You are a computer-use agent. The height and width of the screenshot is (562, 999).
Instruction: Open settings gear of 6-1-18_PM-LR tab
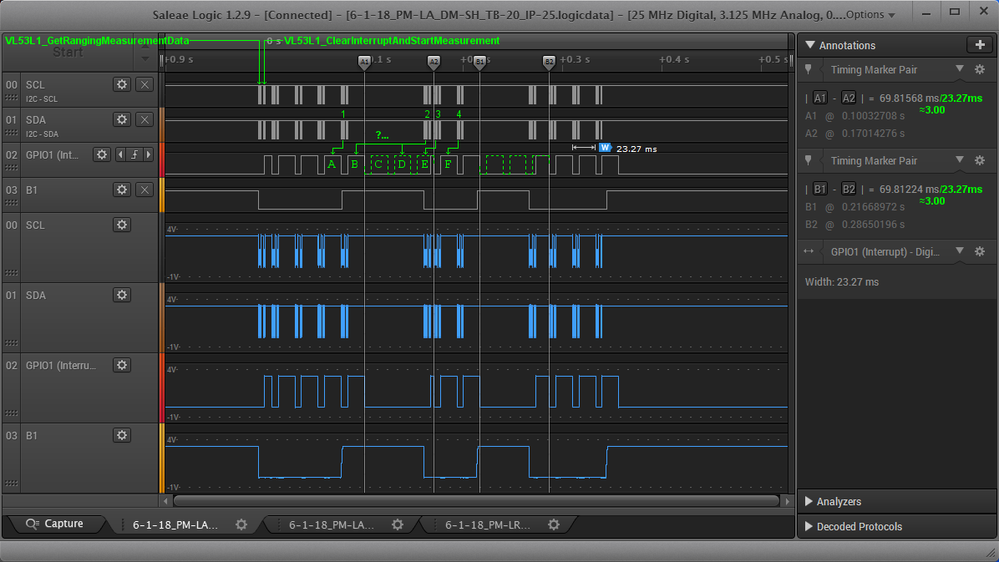(x=554, y=524)
